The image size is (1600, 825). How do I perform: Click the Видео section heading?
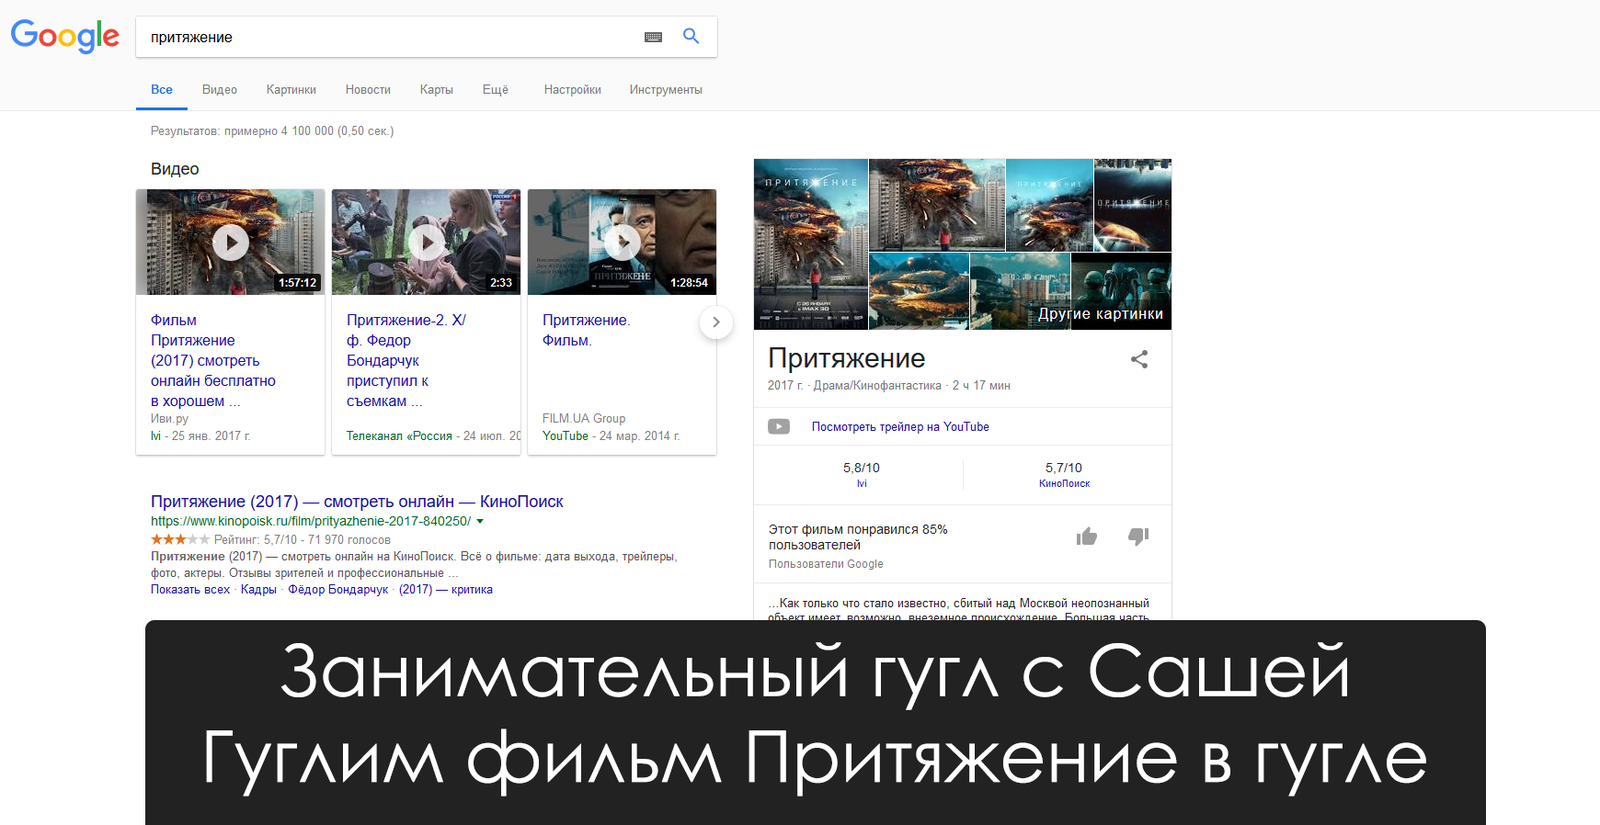pos(175,169)
